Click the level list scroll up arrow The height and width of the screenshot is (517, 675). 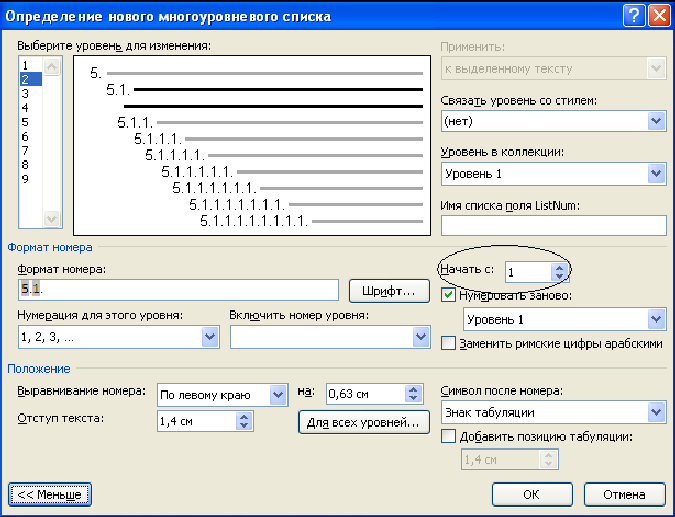pyautogui.click(x=52, y=66)
